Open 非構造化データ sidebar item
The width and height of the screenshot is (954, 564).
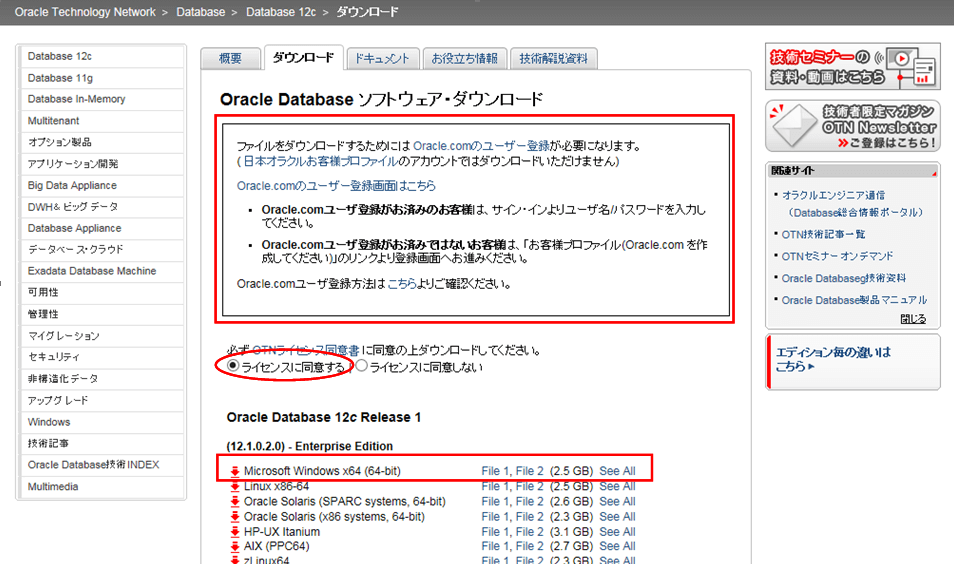click(102, 379)
